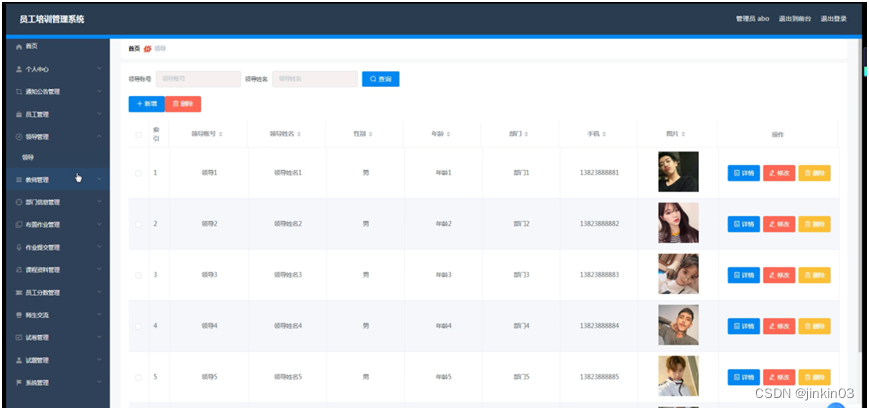Click the 部门信息管理 sidebar icon
This screenshot has width=869, height=410.
tap(19, 202)
